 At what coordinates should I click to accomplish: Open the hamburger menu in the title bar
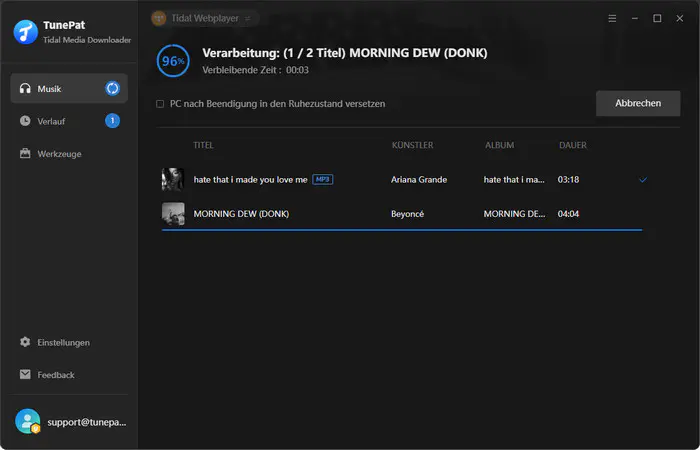[612, 18]
